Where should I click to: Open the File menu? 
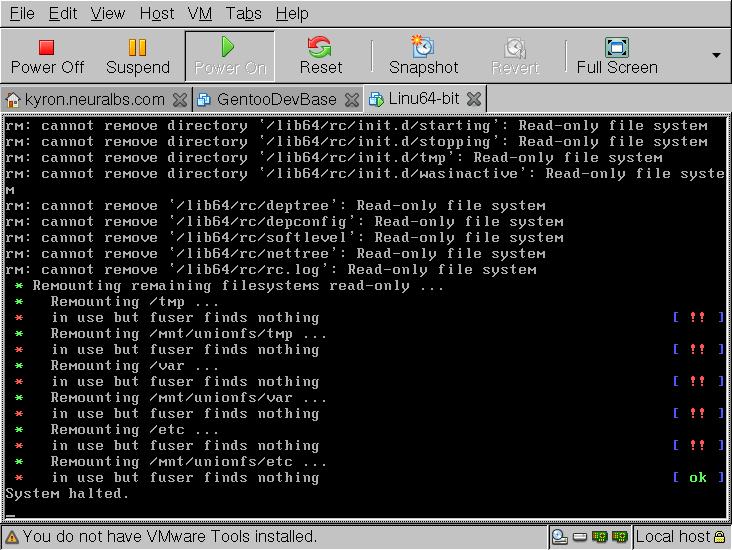(x=21, y=13)
